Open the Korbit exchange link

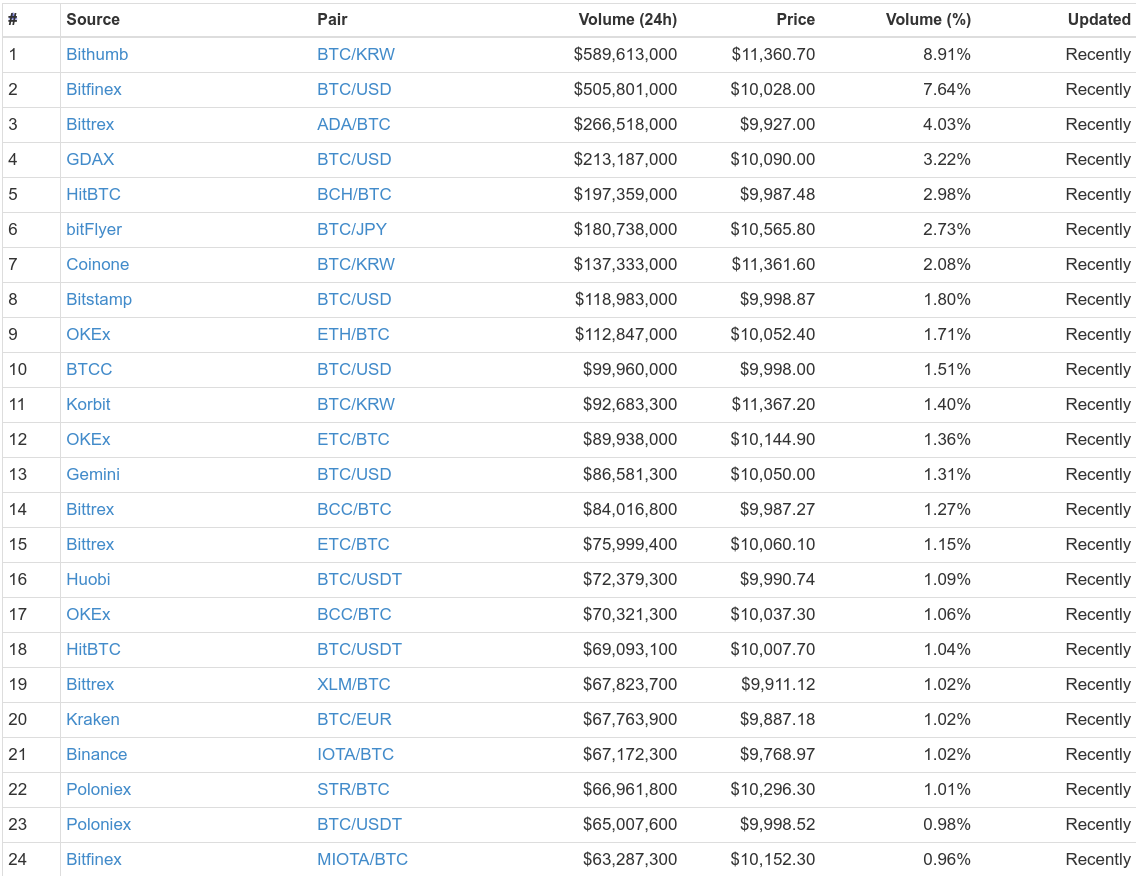click(x=88, y=405)
